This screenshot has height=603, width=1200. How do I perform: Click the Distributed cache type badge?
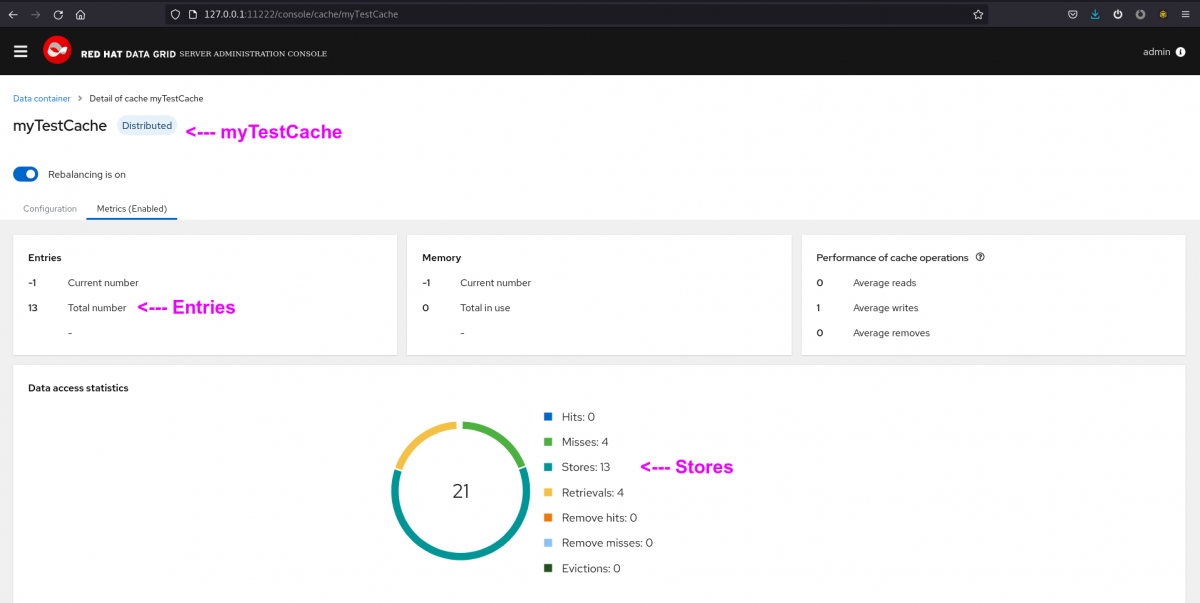pos(147,126)
